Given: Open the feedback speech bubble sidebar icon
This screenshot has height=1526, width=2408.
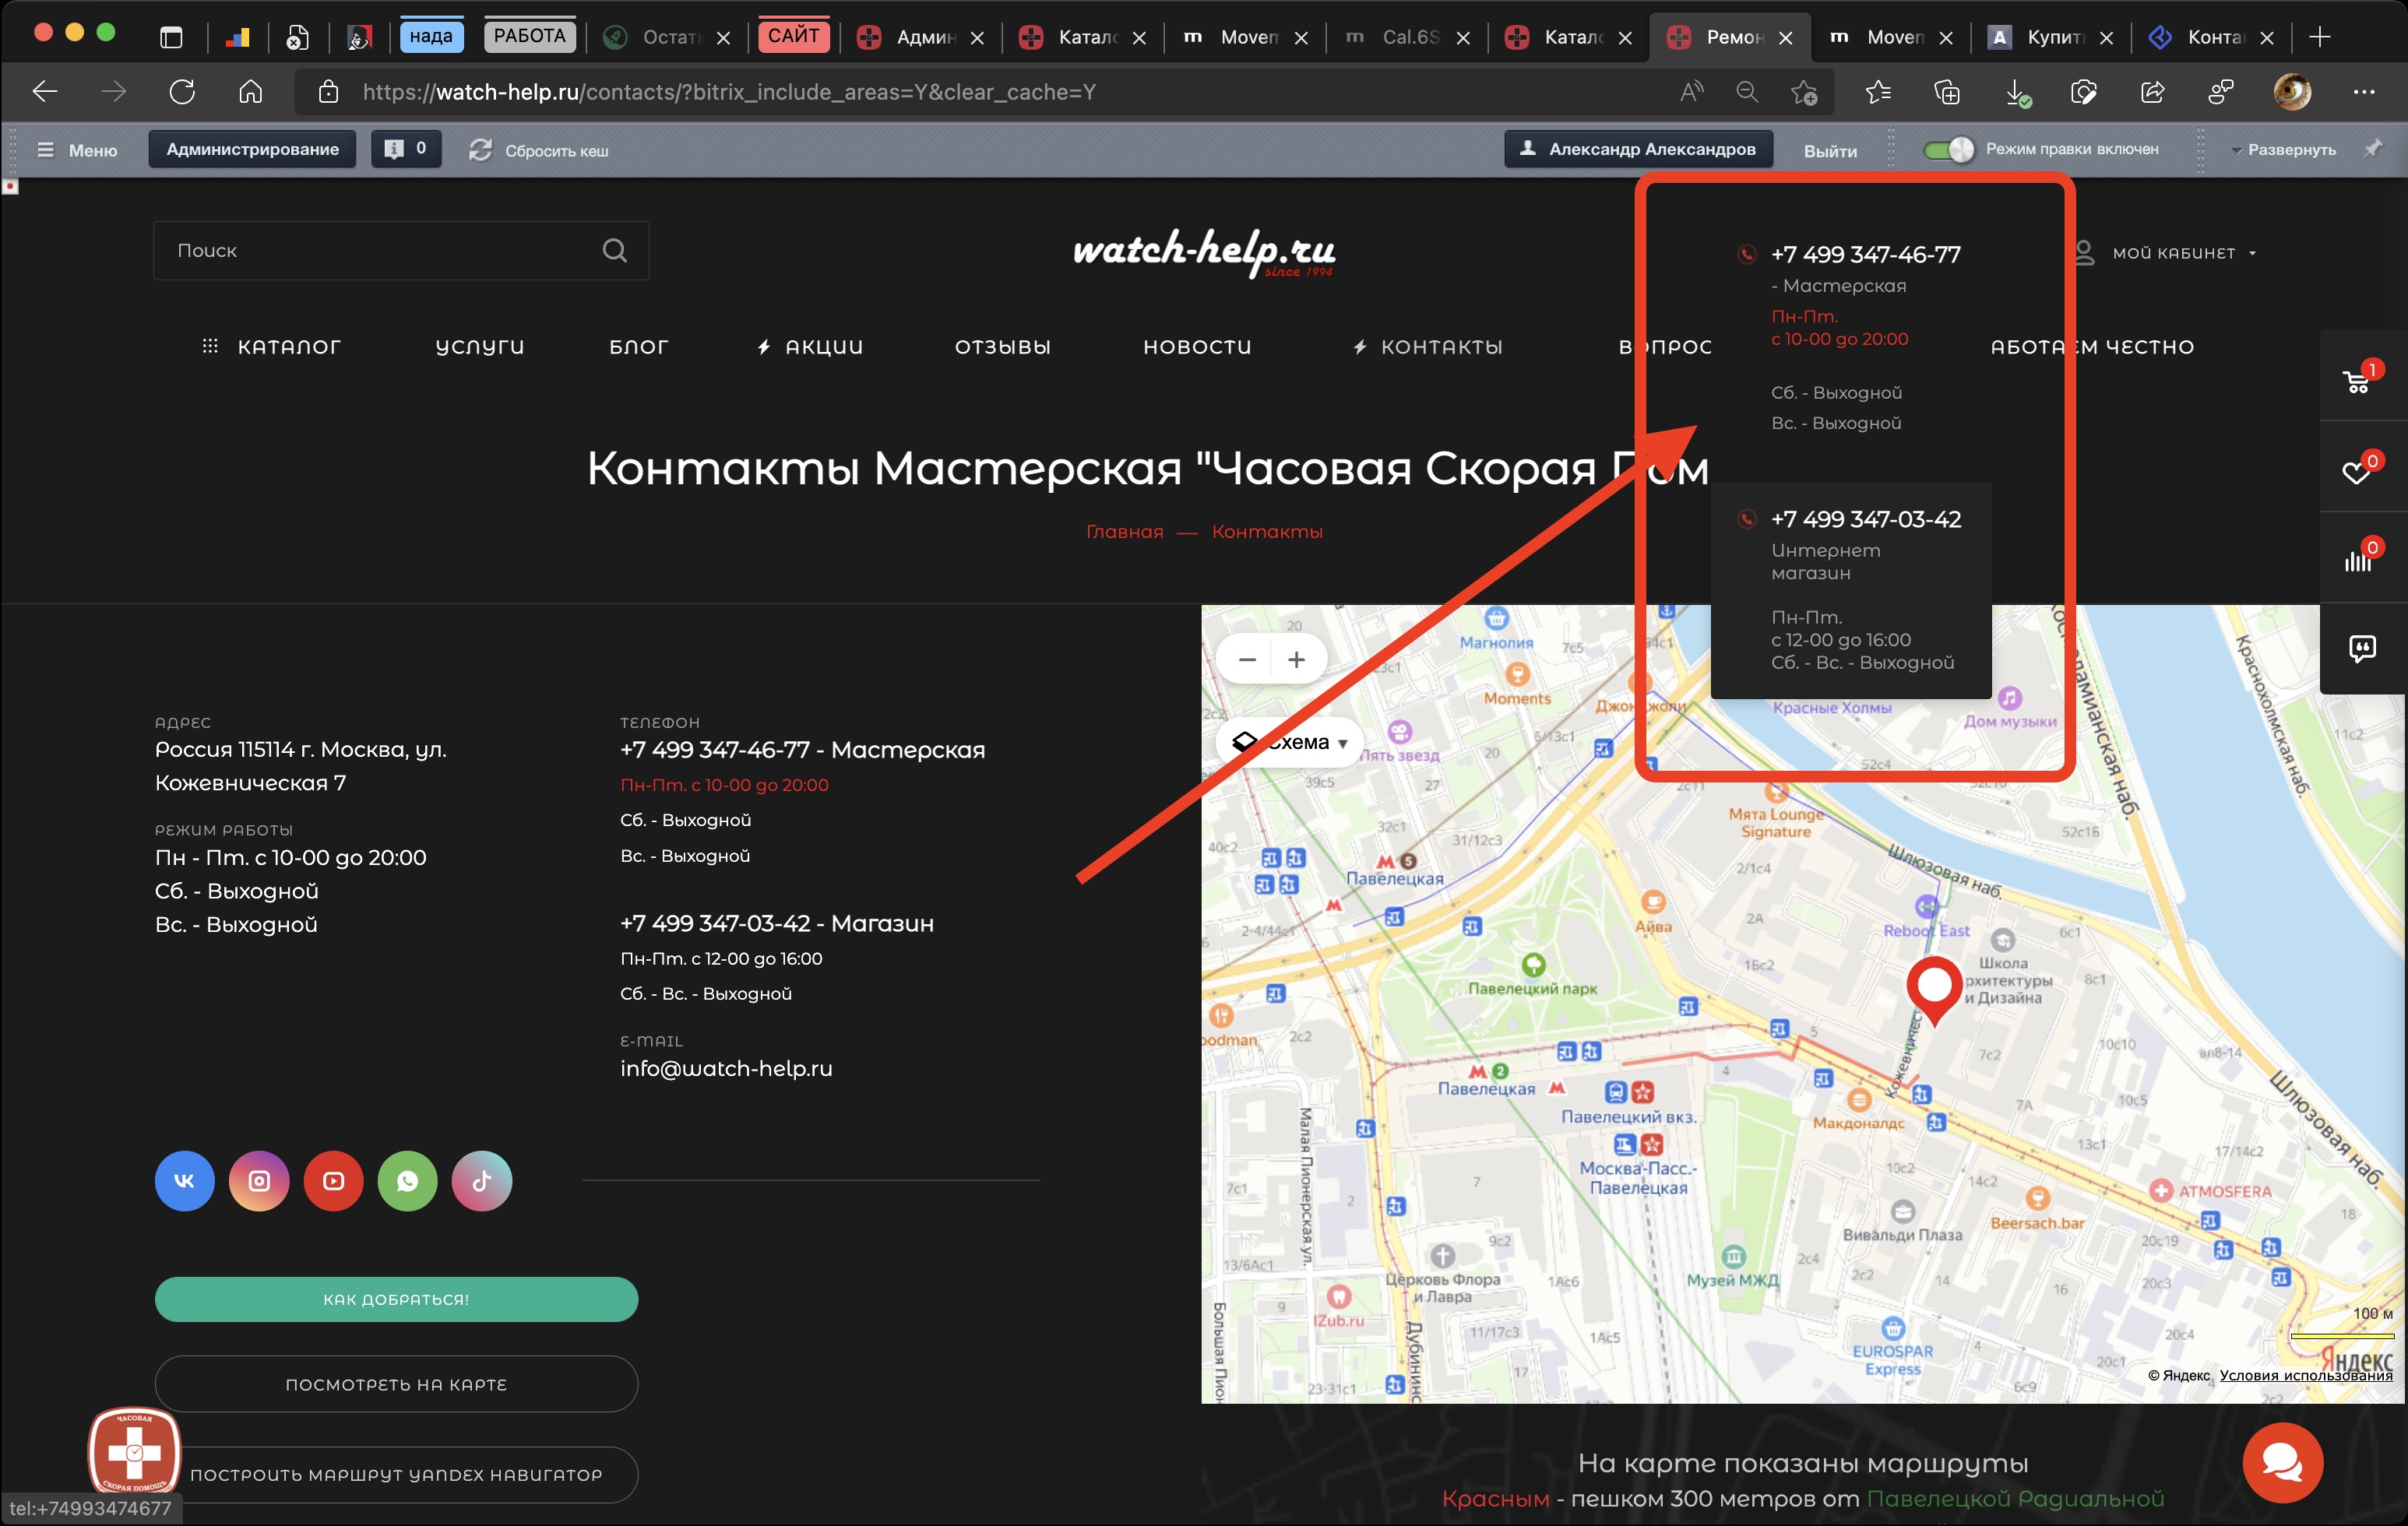Looking at the screenshot, I should pos(2362,649).
